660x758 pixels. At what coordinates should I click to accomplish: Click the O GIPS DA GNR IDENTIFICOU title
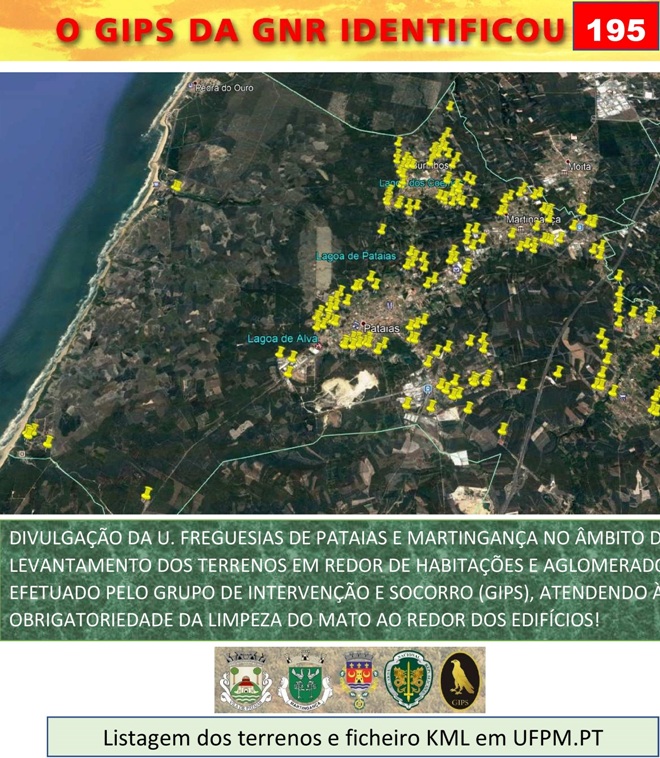(x=310, y=32)
